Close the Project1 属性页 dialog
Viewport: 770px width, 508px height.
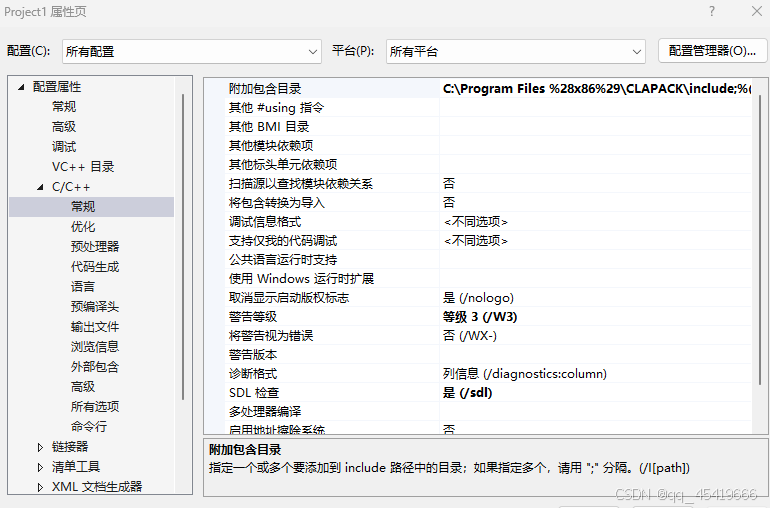coord(757,11)
